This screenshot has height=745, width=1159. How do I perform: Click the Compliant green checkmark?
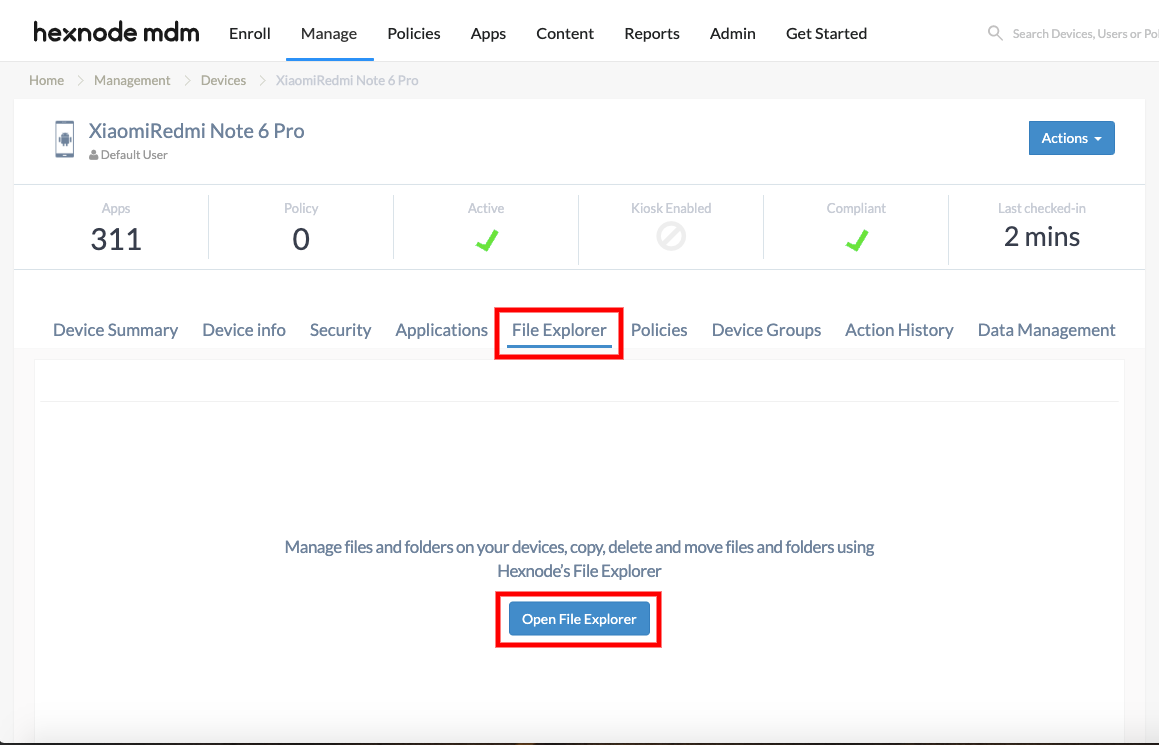pos(857,240)
